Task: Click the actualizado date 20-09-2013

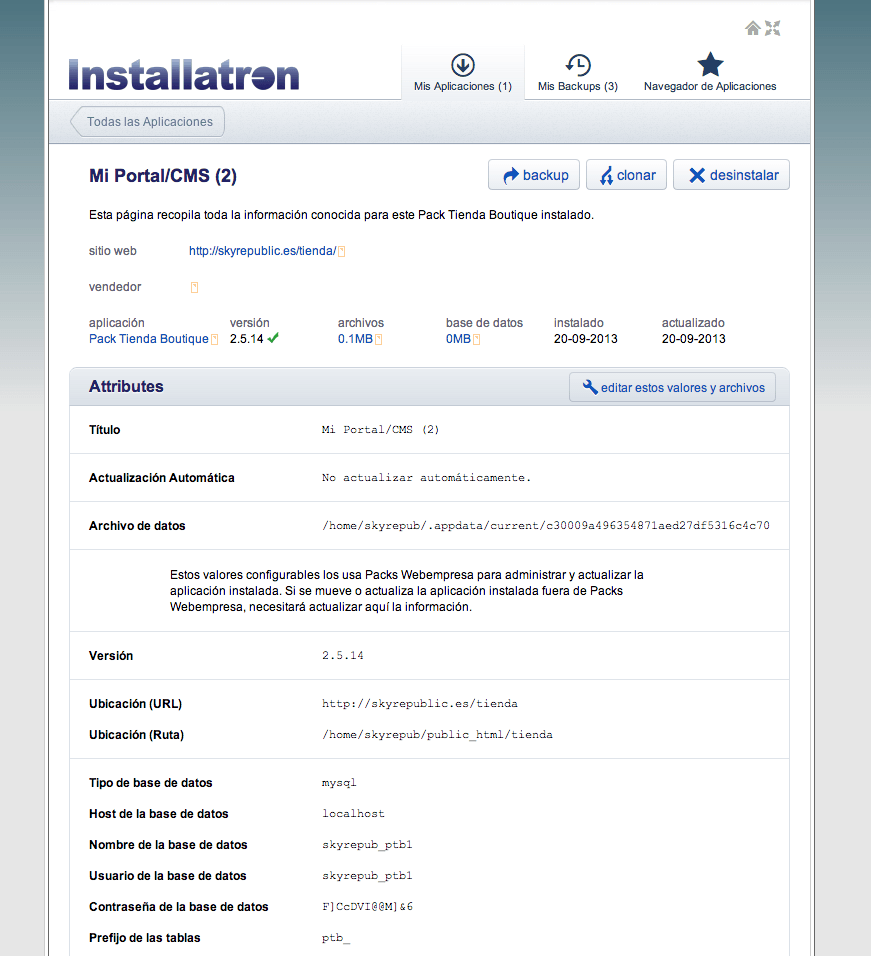Action: pyautogui.click(x=694, y=339)
